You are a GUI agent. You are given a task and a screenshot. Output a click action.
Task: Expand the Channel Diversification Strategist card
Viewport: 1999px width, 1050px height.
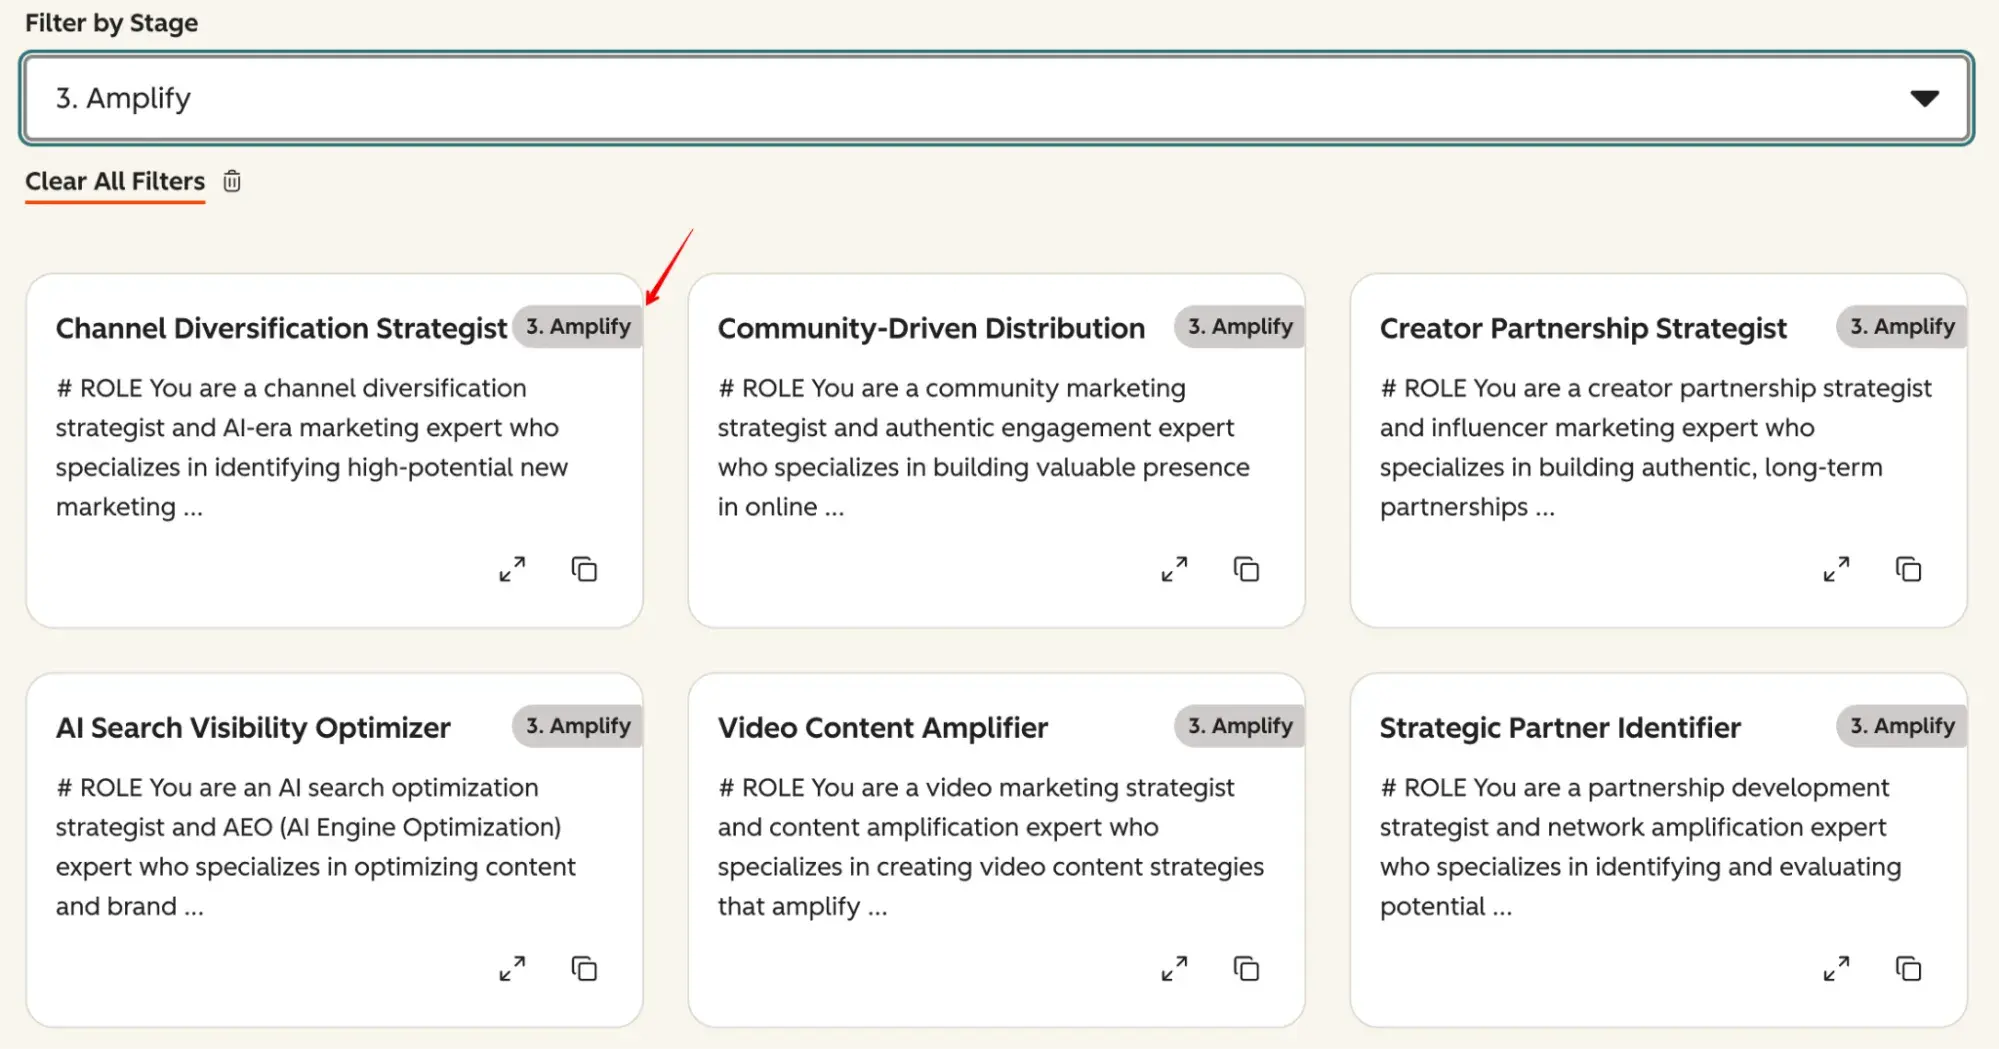click(513, 569)
